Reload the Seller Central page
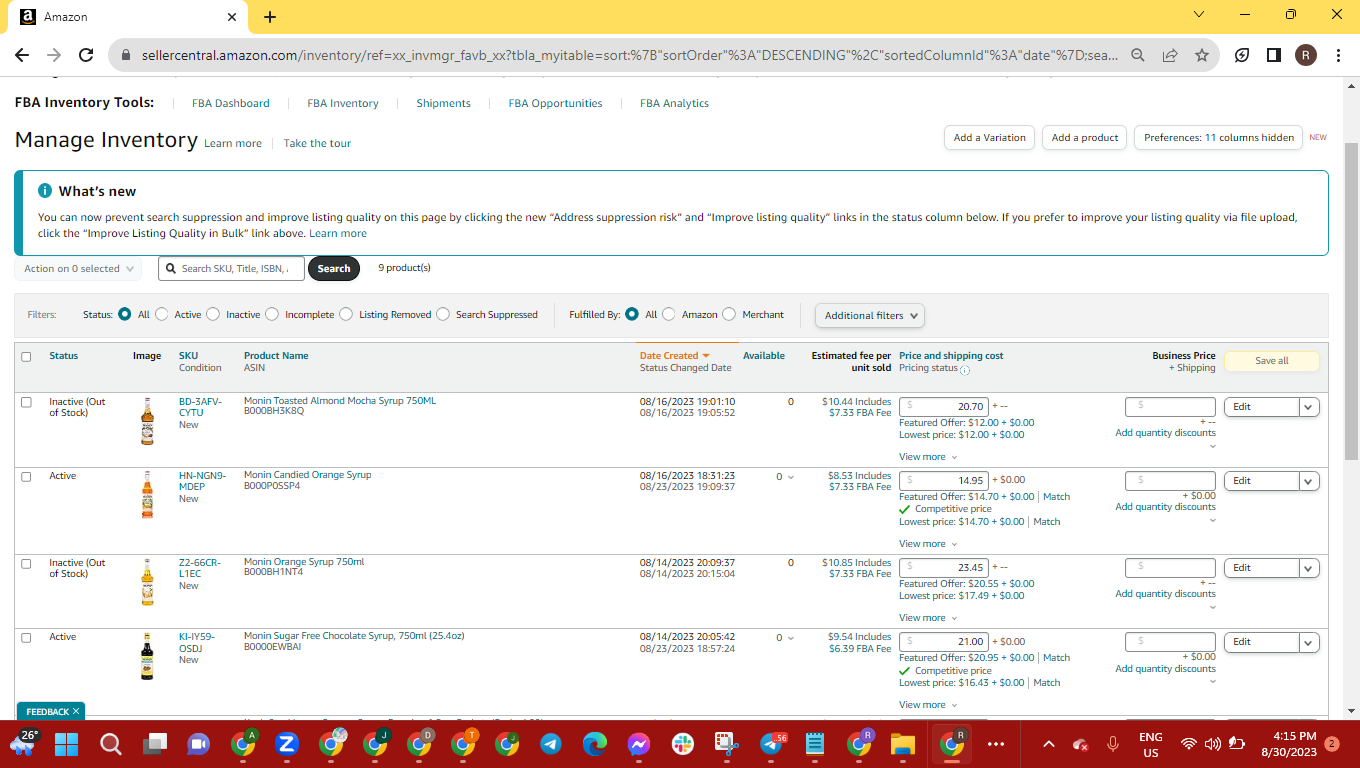 (86, 55)
